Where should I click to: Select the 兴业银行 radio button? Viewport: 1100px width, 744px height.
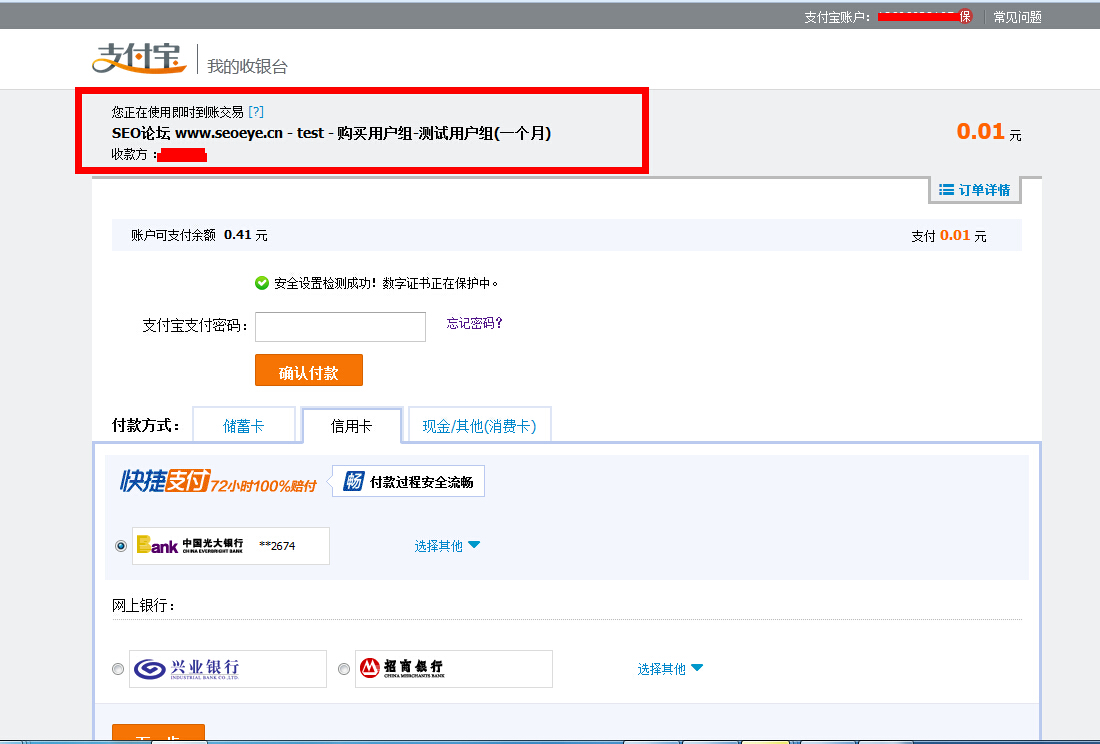tap(118, 669)
